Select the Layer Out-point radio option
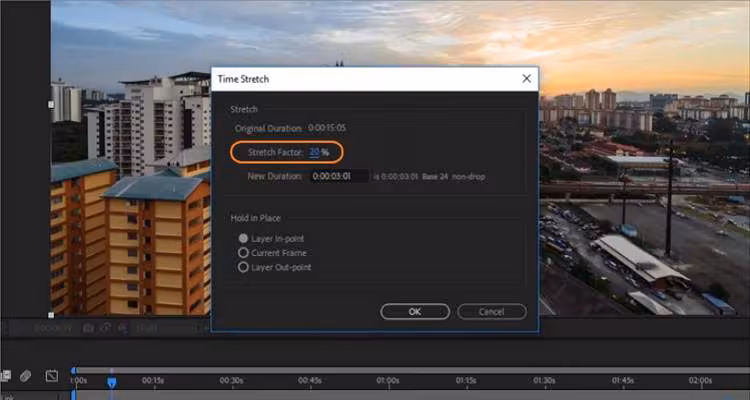Viewport: 750px width, 400px height. click(x=275, y=267)
